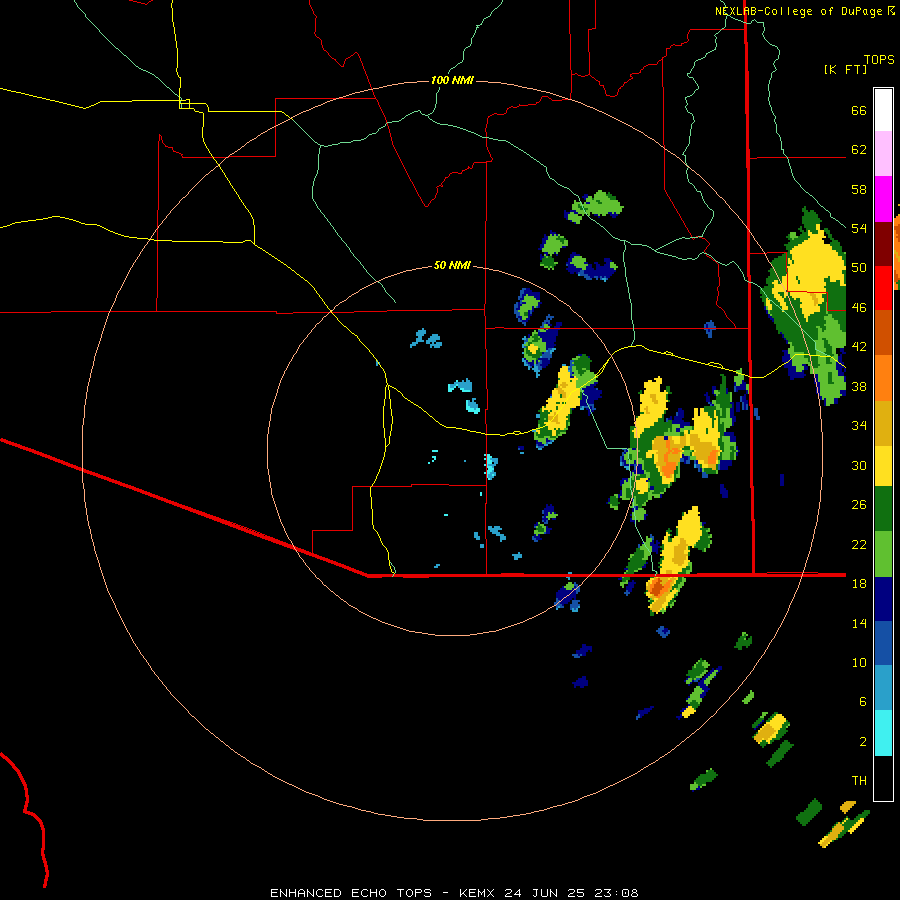The height and width of the screenshot is (900, 900).
Task: Click the '34' legend value
Action: coord(859,426)
